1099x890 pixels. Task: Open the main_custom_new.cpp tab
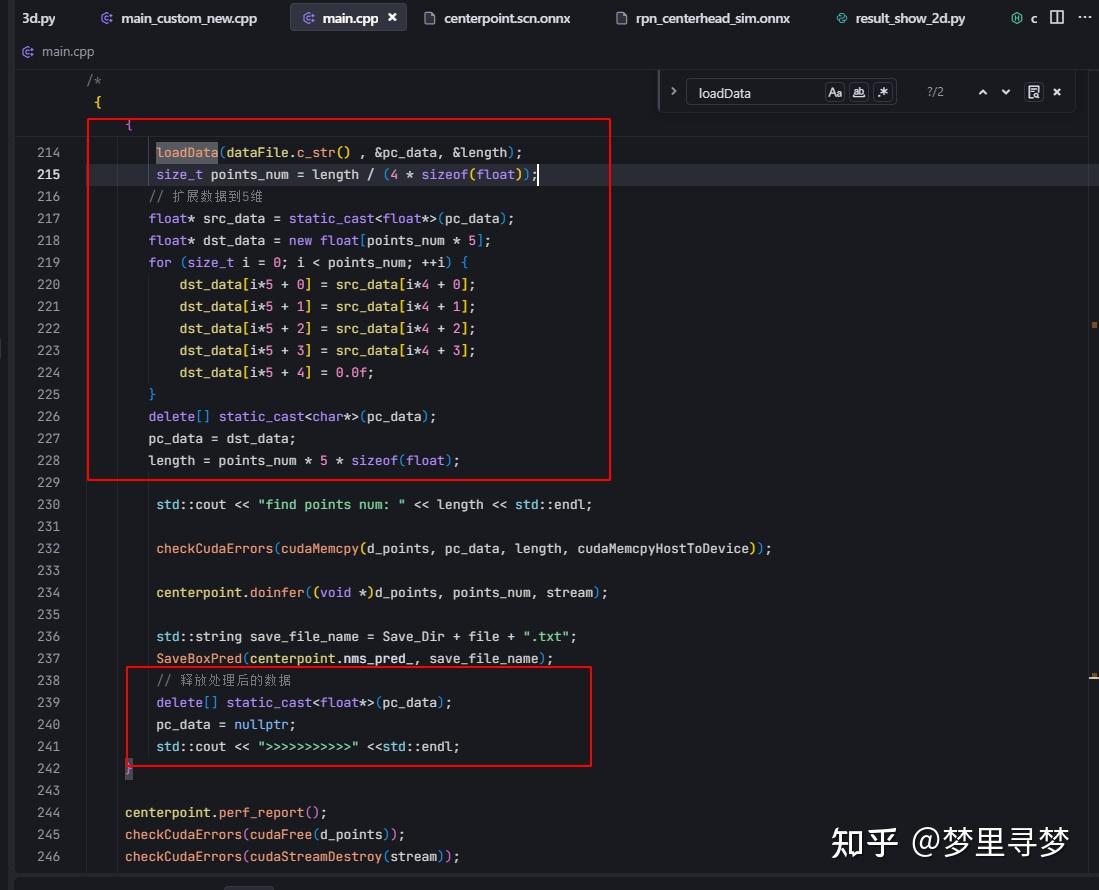click(179, 18)
